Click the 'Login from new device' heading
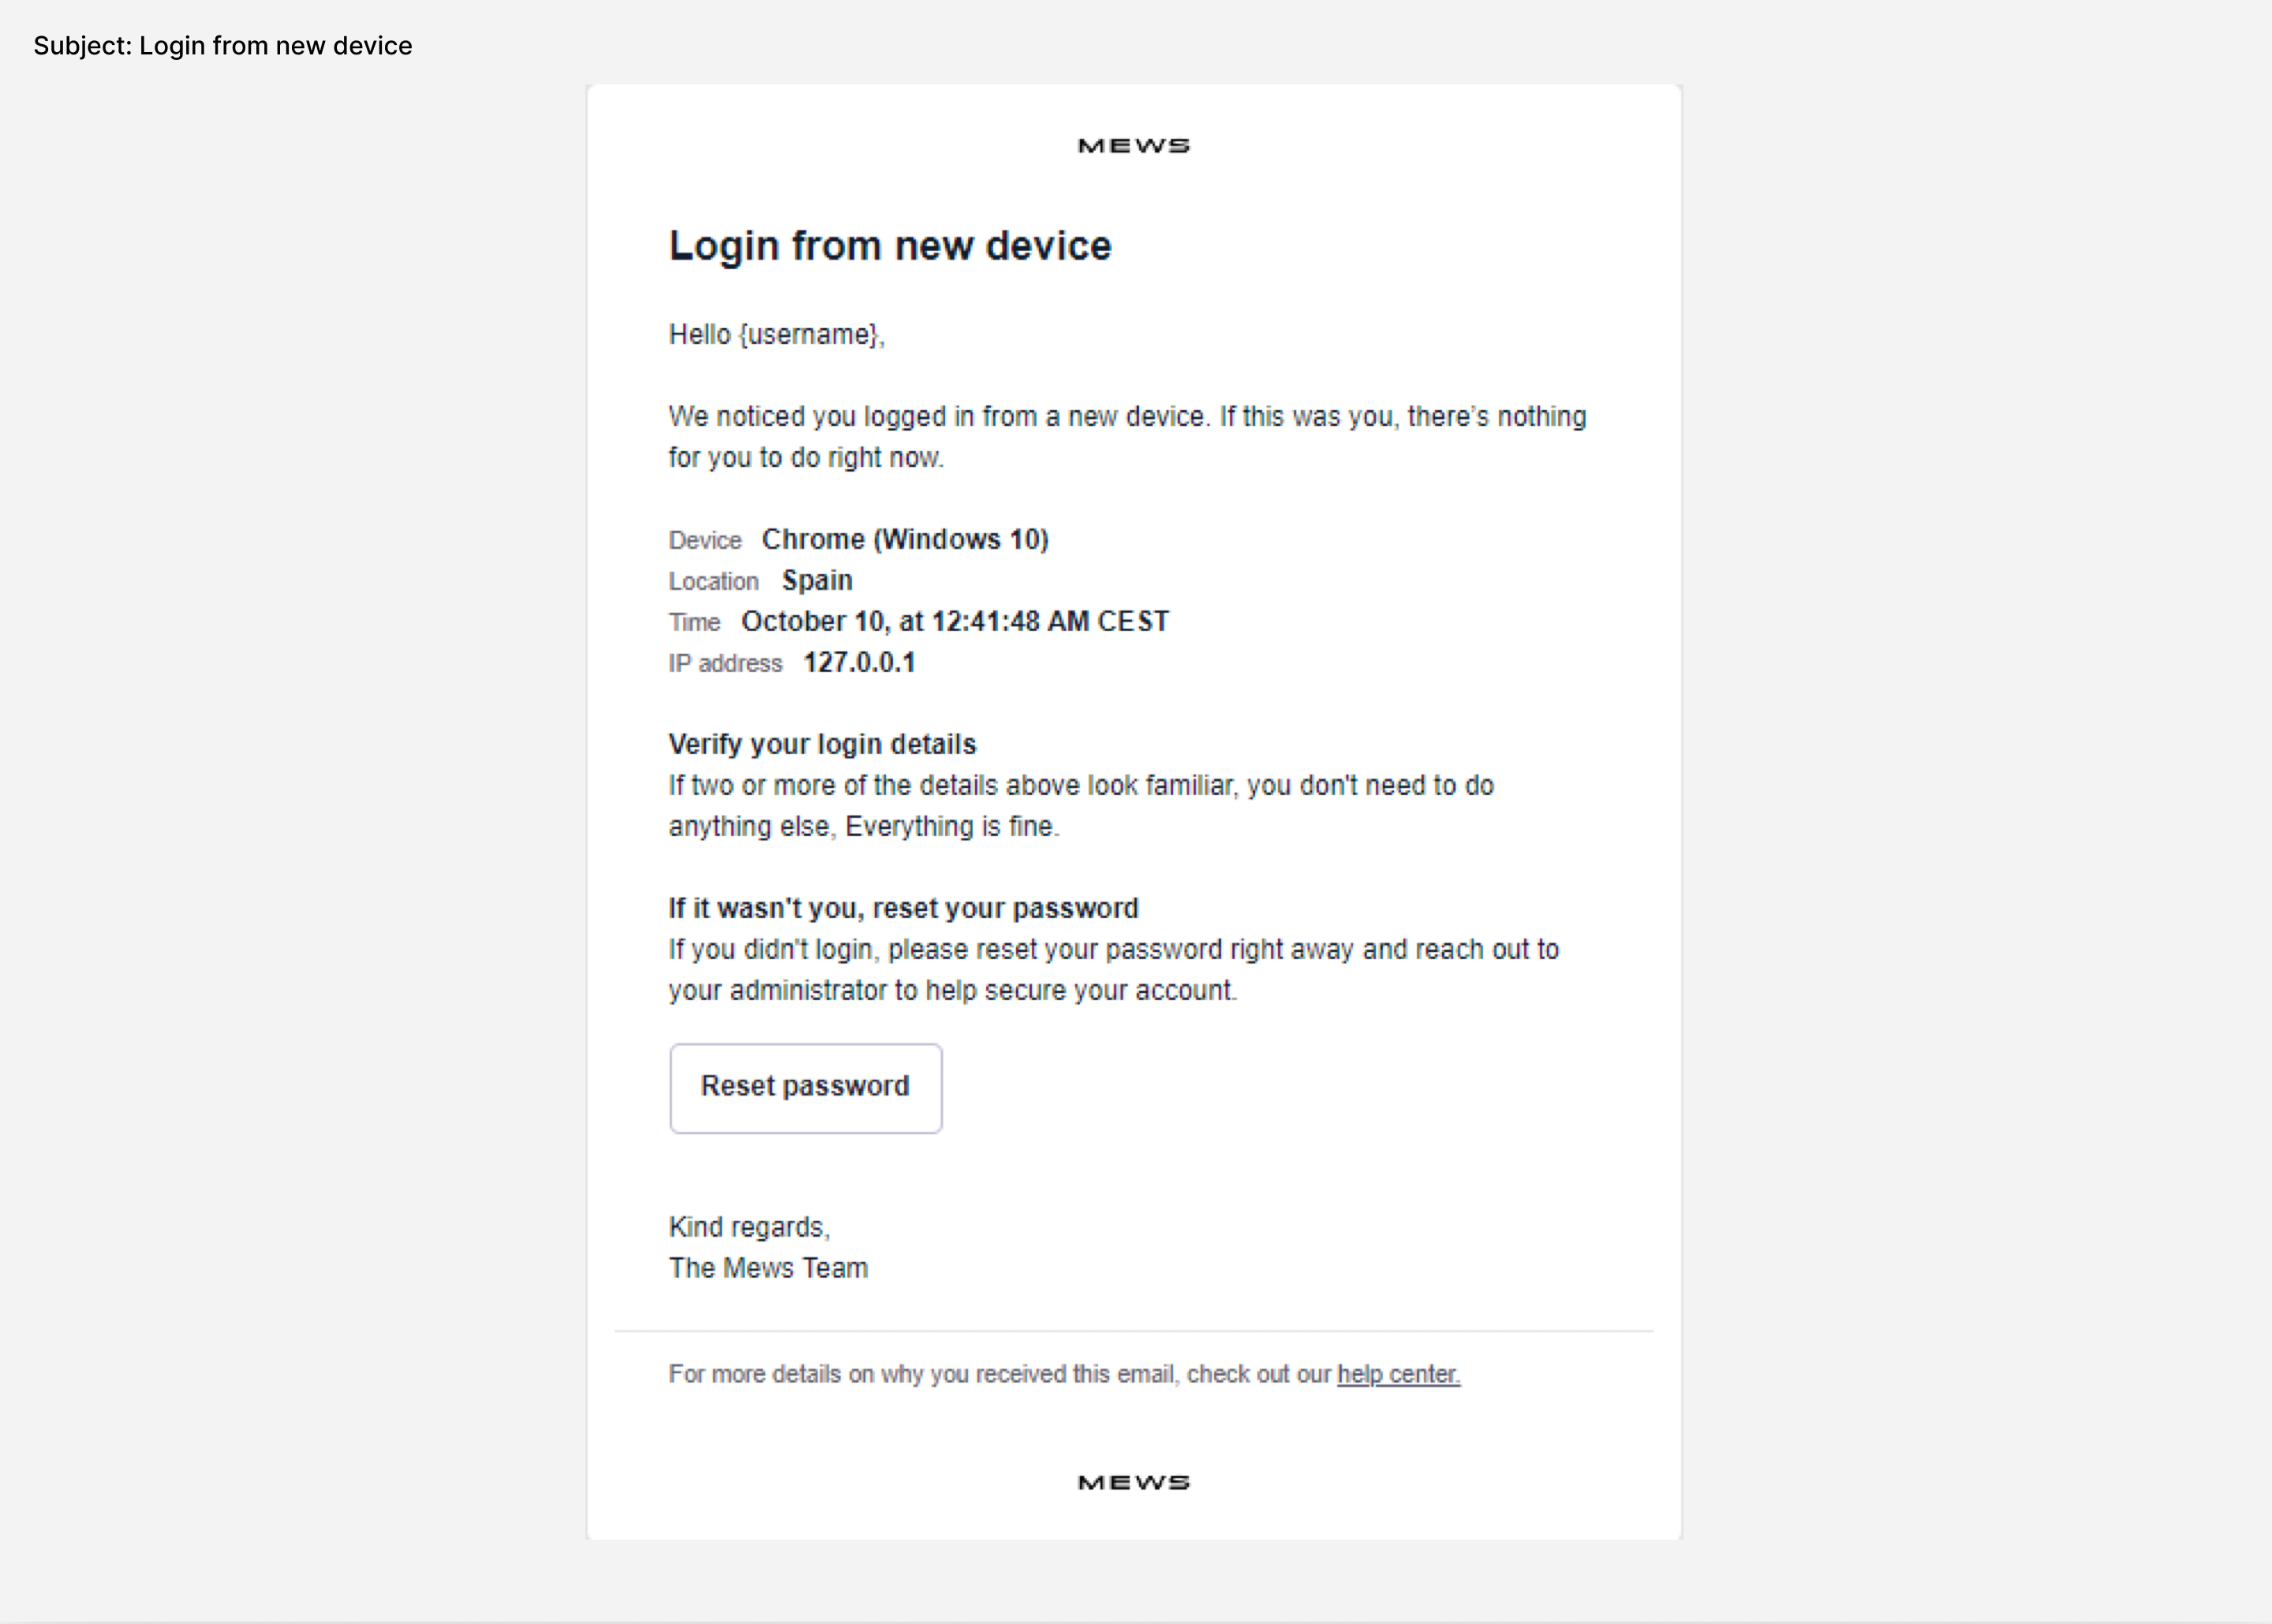The width and height of the screenshot is (2272, 1624). (890, 245)
